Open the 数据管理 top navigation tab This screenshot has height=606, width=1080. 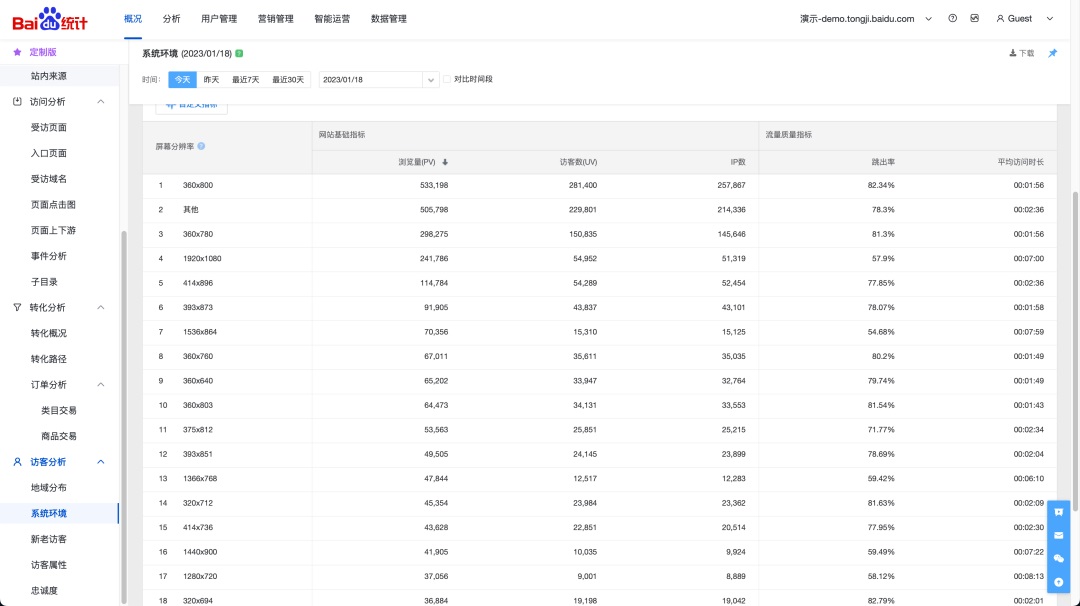pyautogui.click(x=388, y=19)
